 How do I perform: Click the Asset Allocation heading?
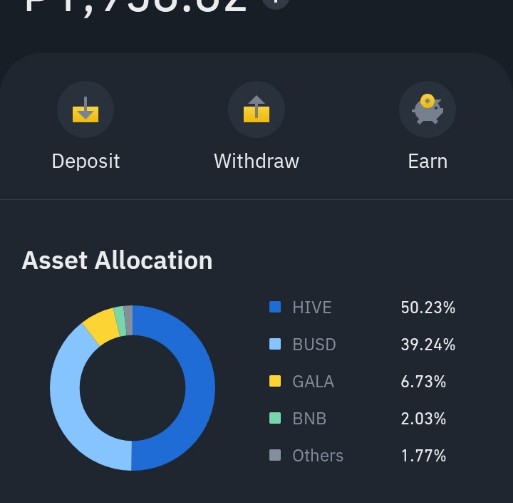click(117, 260)
